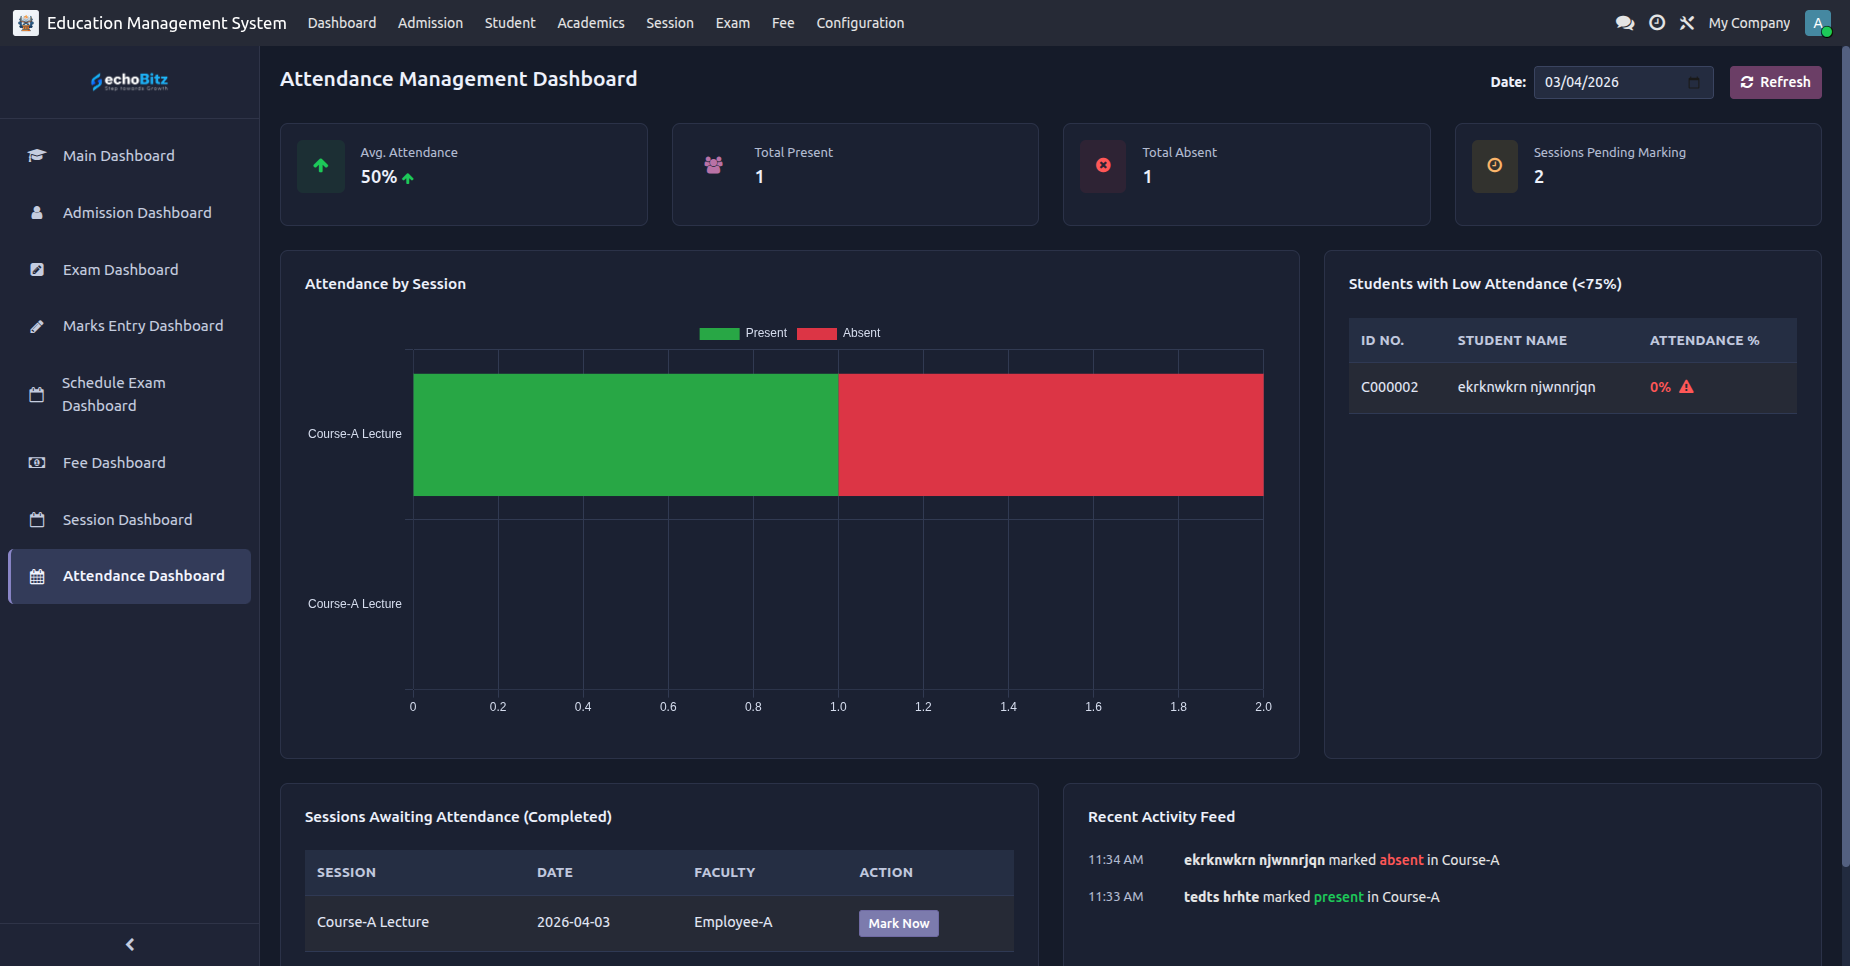Image resolution: width=1850 pixels, height=966 pixels.
Task: Click the echoBitz sidebar logo
Action: click(x=130, y=81)
